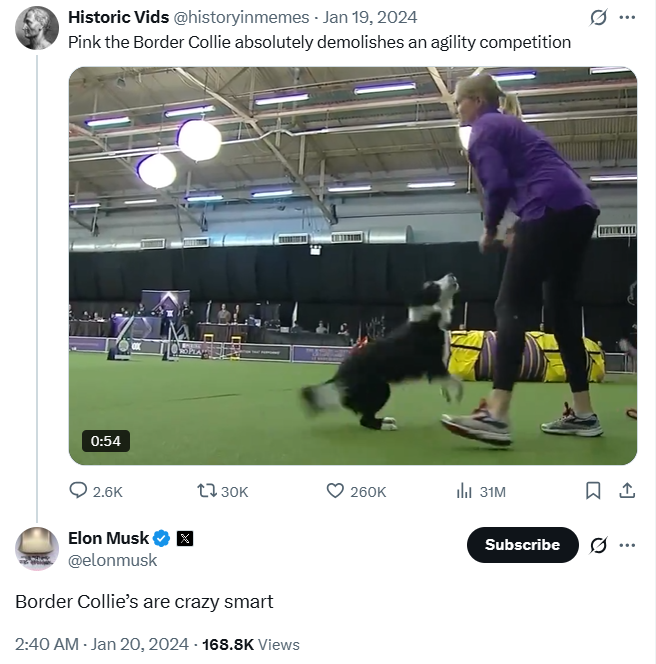Open more options on Historic Vids tweet
The width and height of the screenshot is (656, 664).
(627, 18)
